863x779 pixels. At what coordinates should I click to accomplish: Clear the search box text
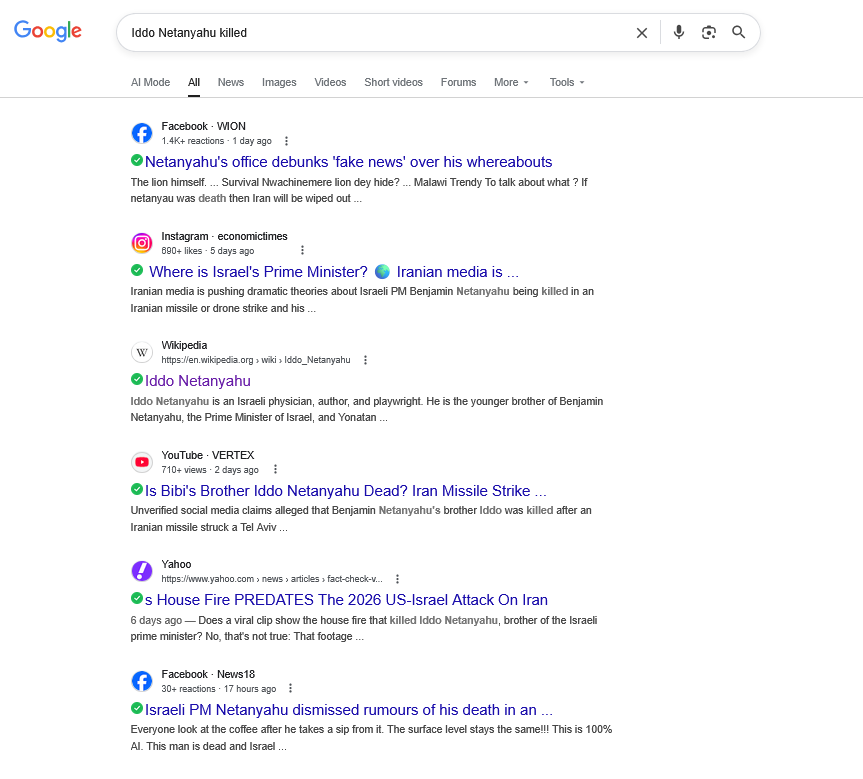point(642,33)
